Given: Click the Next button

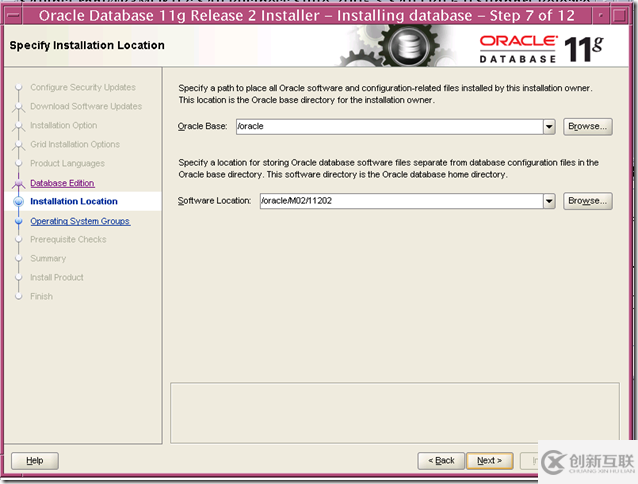Looking at the screenshot, I should [x=489, y=461].
